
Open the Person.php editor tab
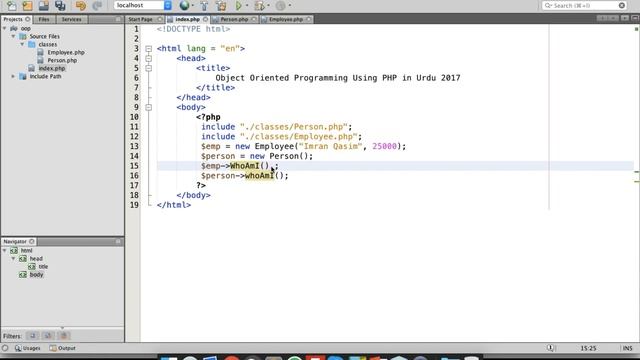point(234,19)
